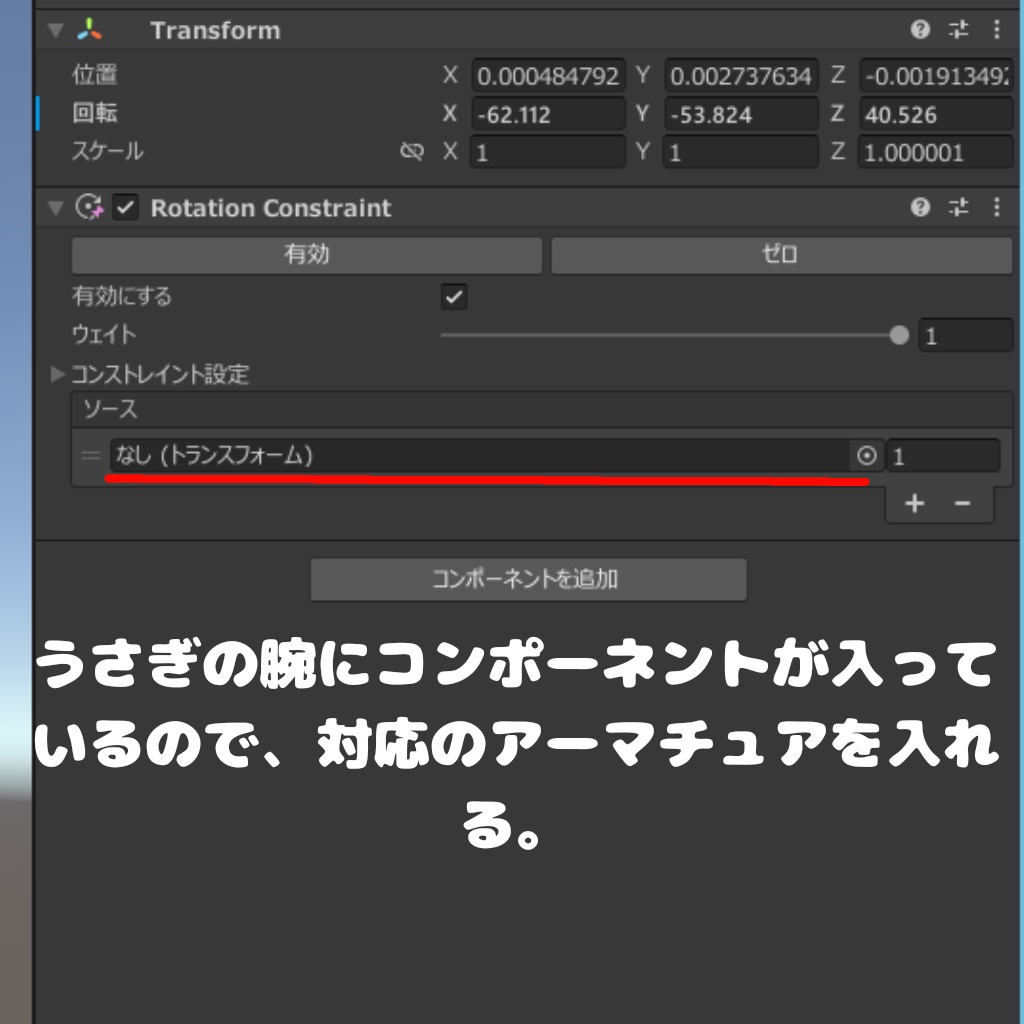The width and height of the screenshot is (1024, 1024).
Task: Expand コンストレイント設定 section
Action: click(x=58, y=374)
